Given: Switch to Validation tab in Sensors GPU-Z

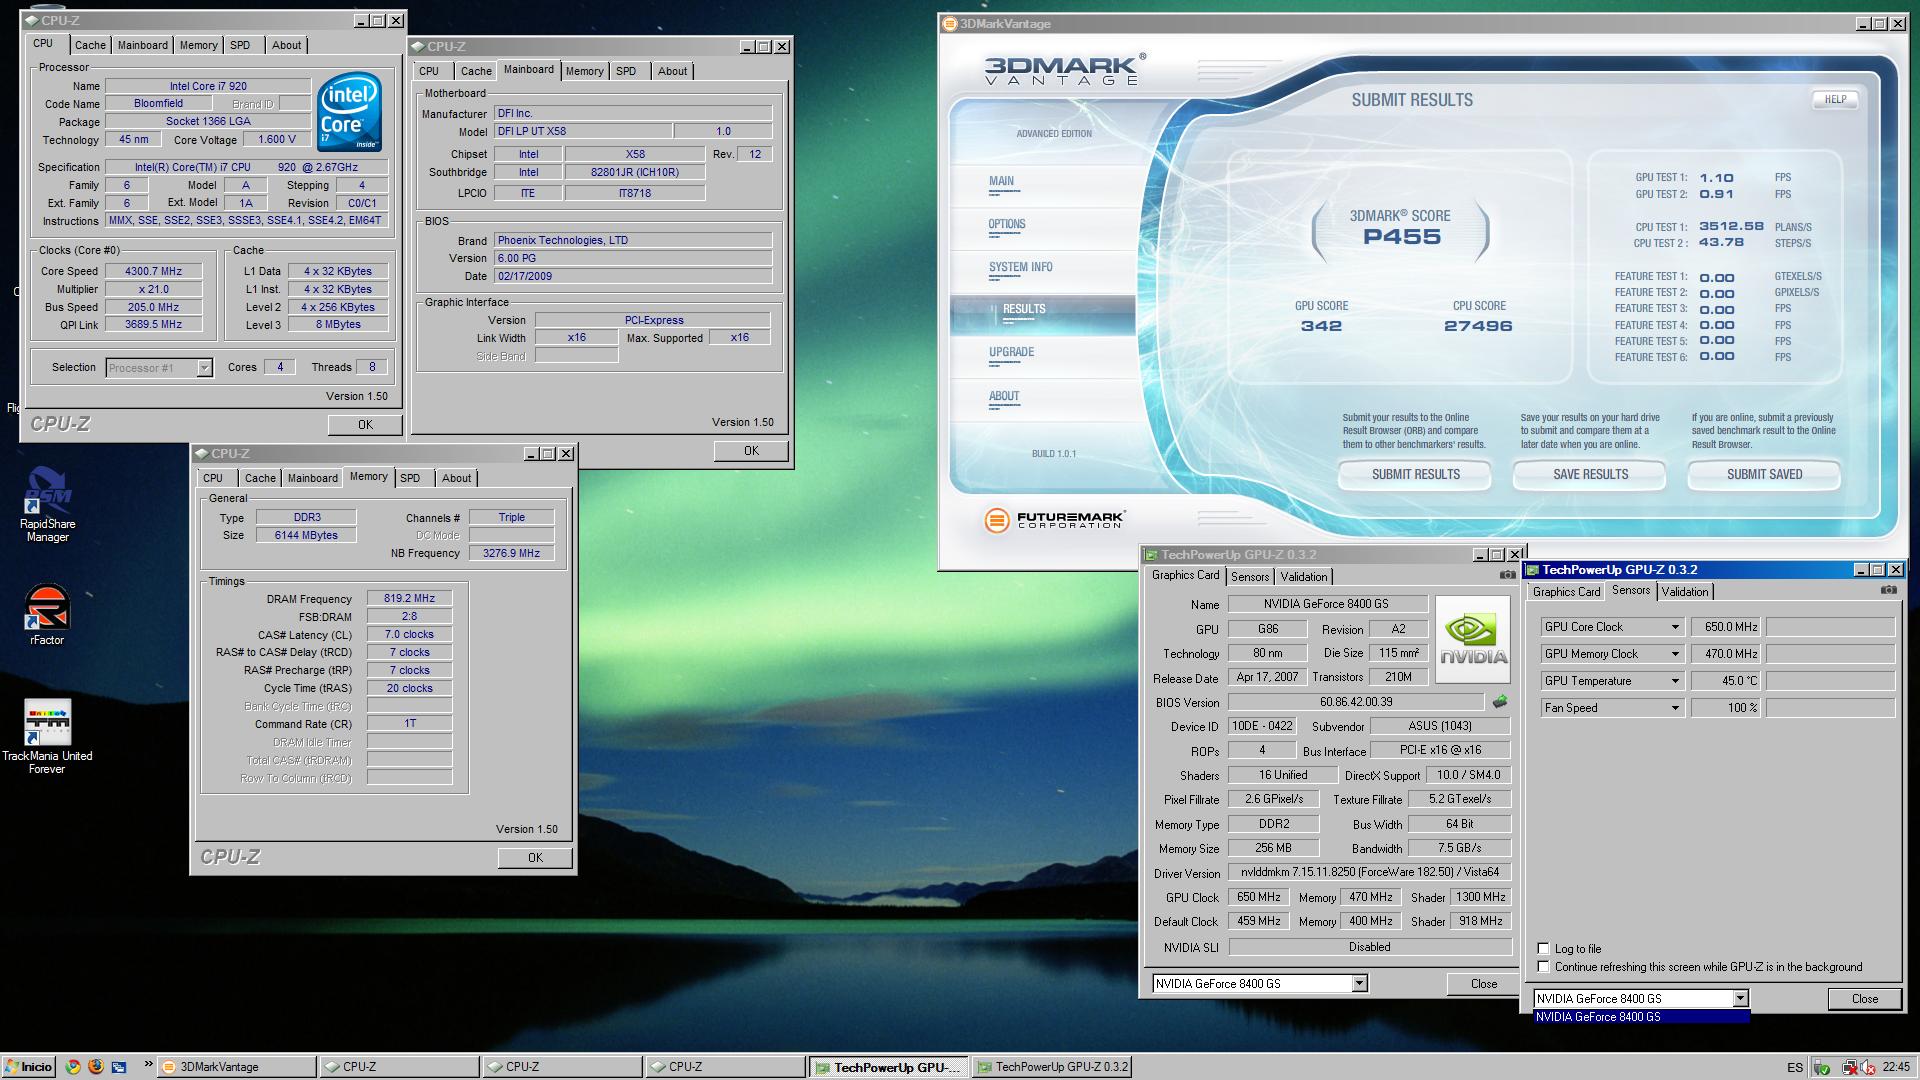Looking at the screenshot, I should (x=1684, y=592).
